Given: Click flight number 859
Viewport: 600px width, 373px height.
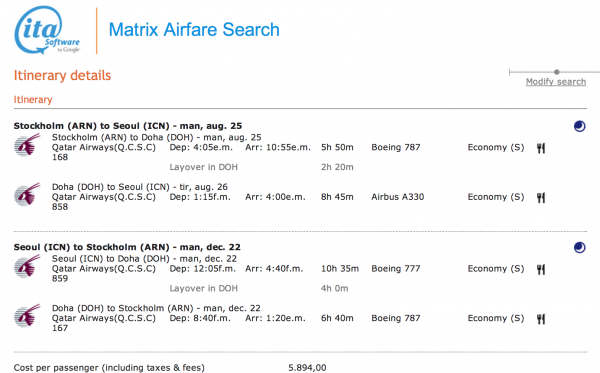Looking at the screenshot, I should click(60, 279).
